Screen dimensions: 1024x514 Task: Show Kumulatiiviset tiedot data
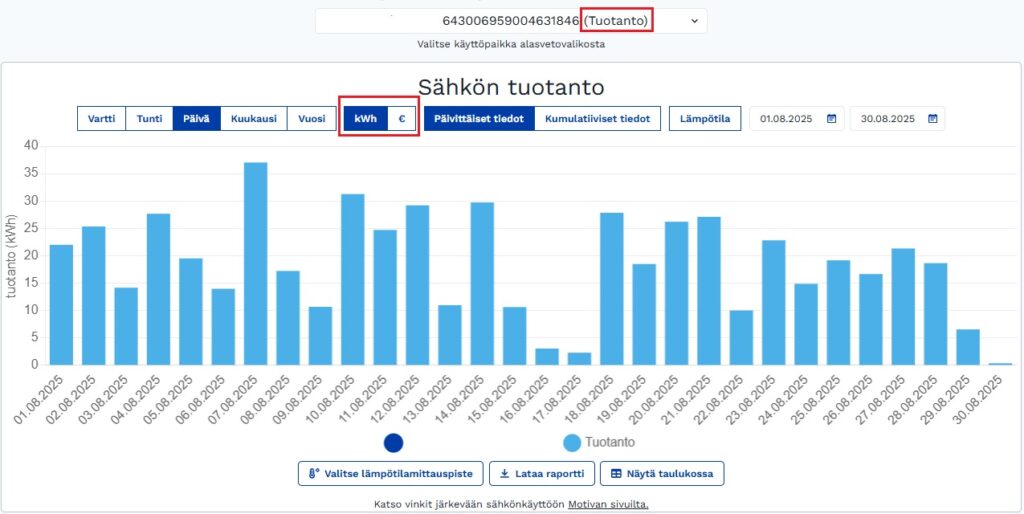(597, 119)
